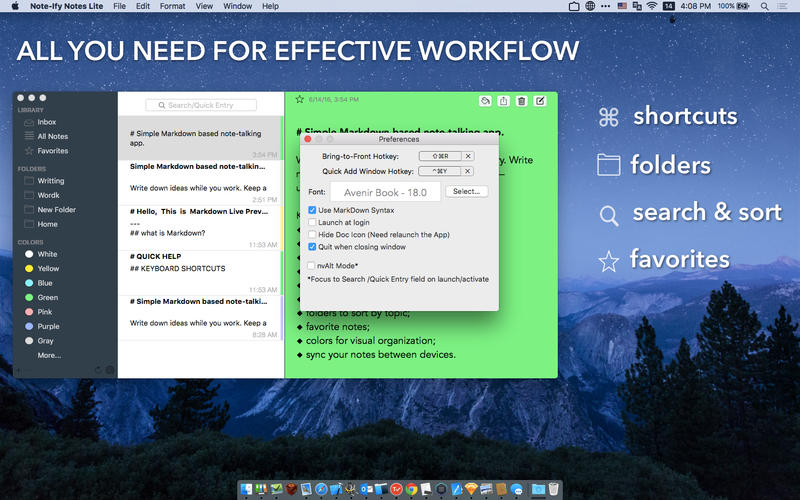Clear the Bring-to-Front hotkey with X
Image resolution: width=800 pixels, height=500 pixels.
(468, 156)
